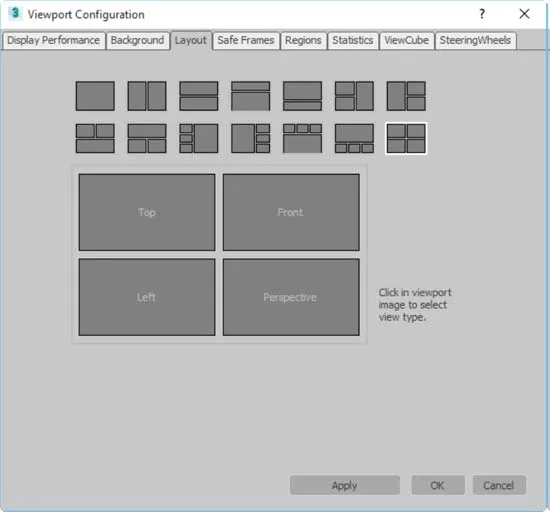This screenshot has width=550, height=512.
Task: Pick layout with two top, wide bottom
Action: (x=95, y=138)
